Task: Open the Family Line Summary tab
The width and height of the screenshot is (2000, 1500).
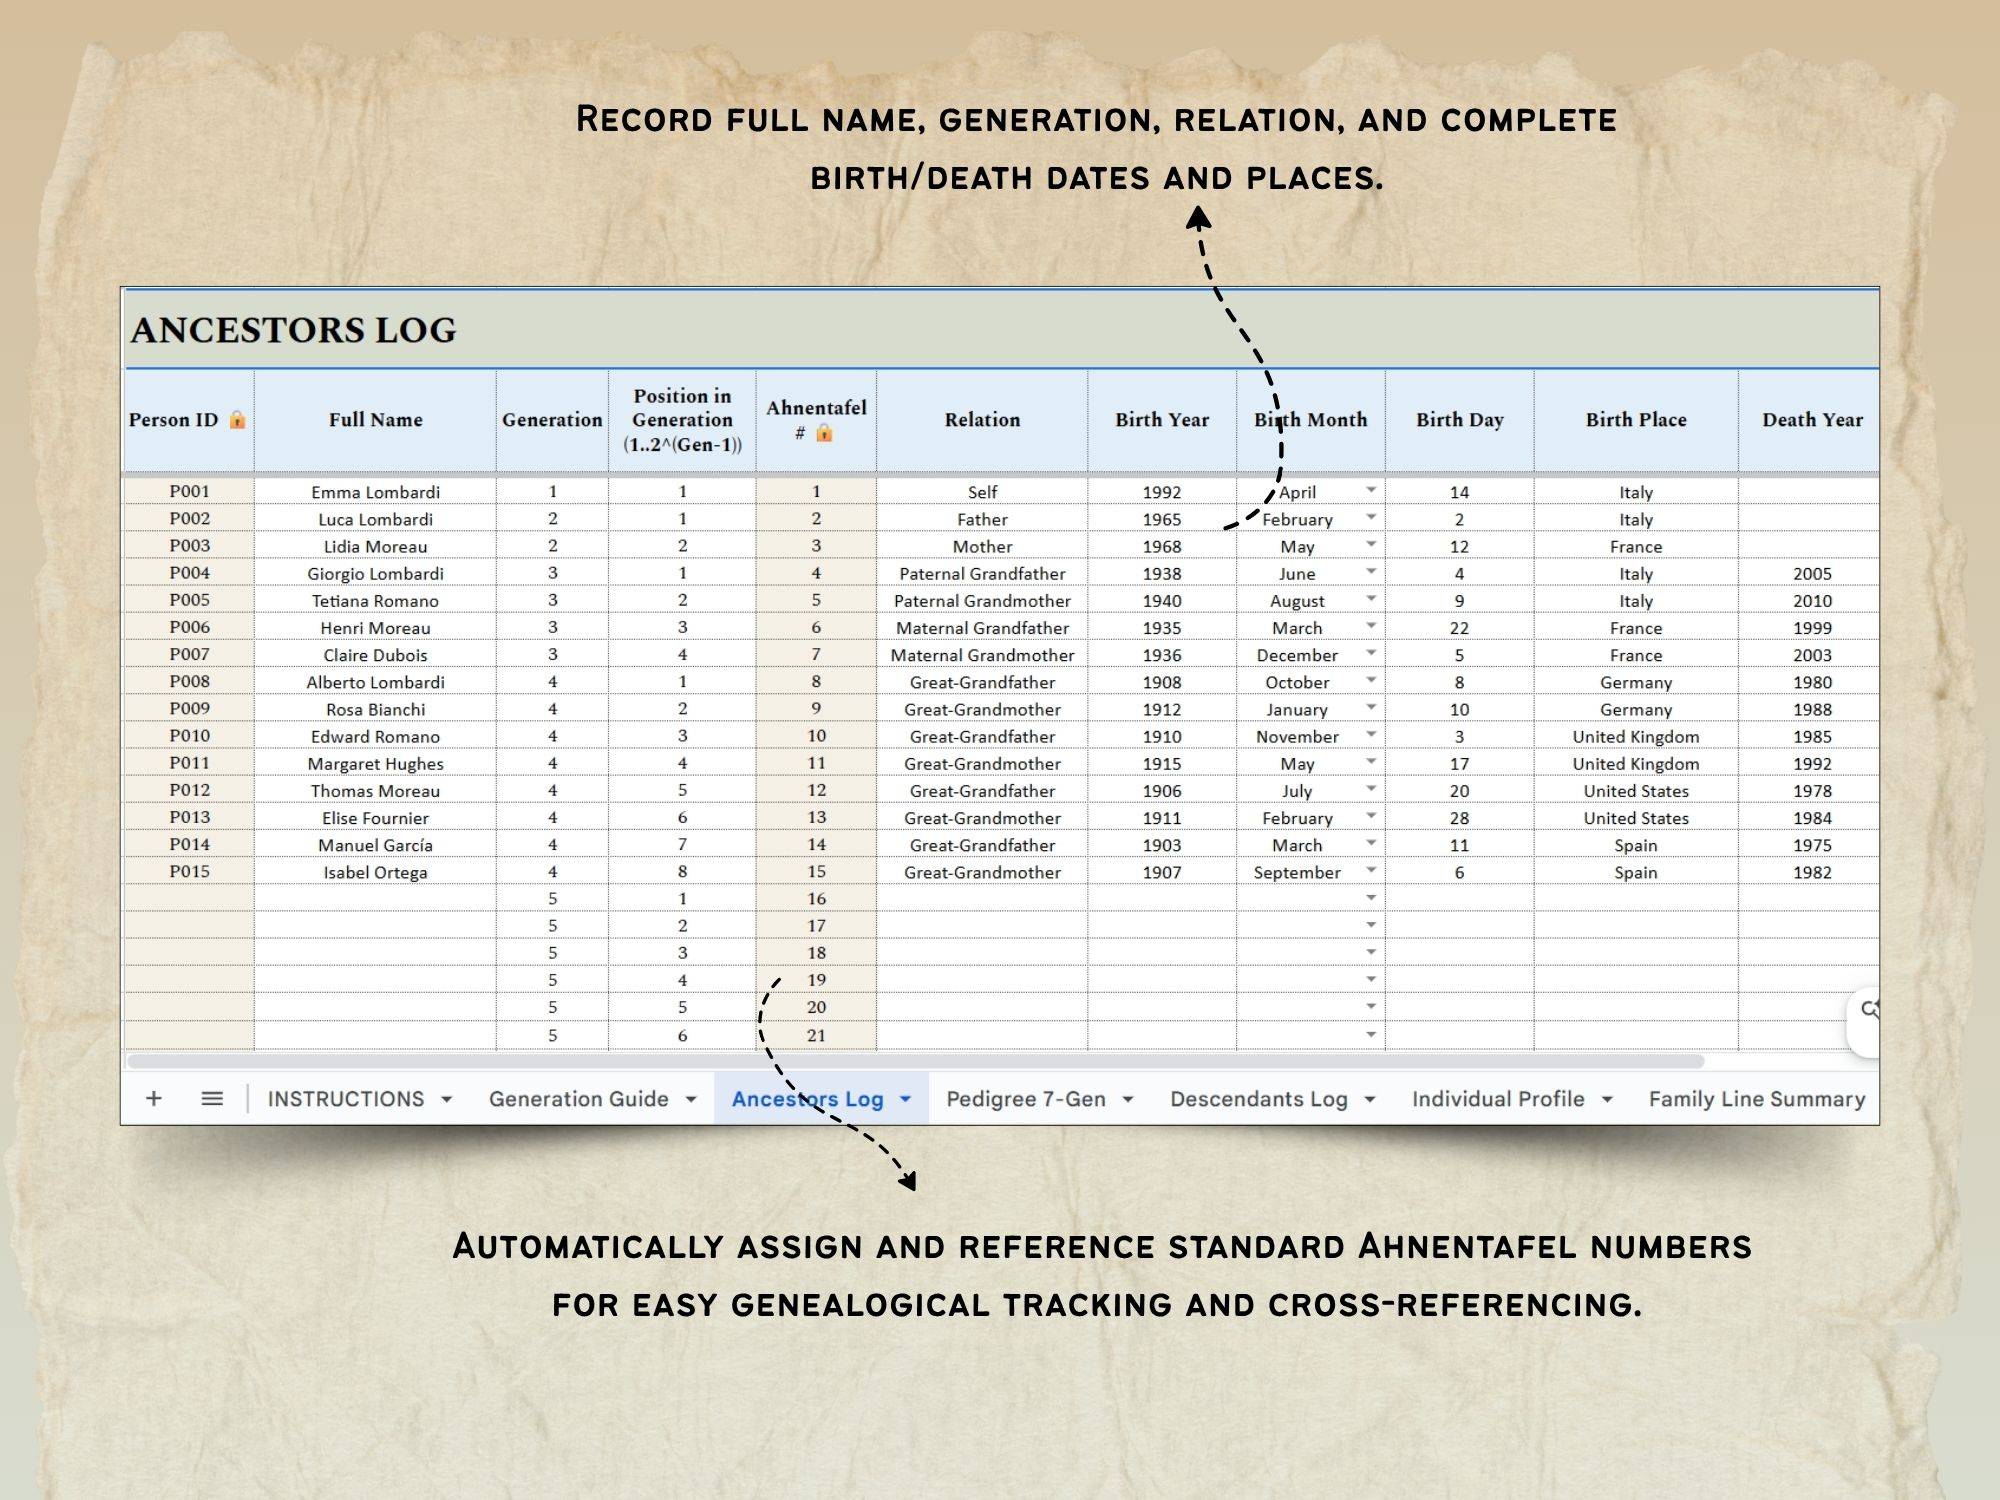Action: click(1756, 1099)
